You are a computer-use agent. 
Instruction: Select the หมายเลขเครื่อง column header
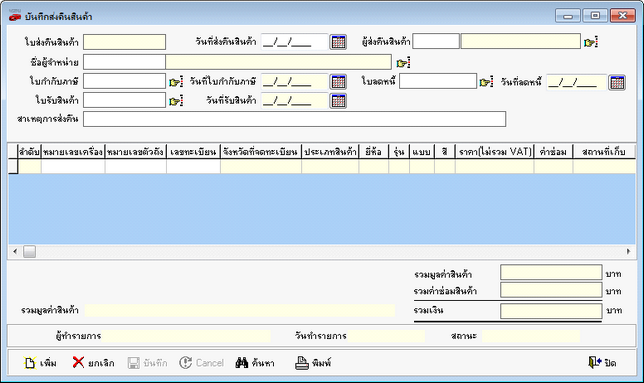(73, 152)
